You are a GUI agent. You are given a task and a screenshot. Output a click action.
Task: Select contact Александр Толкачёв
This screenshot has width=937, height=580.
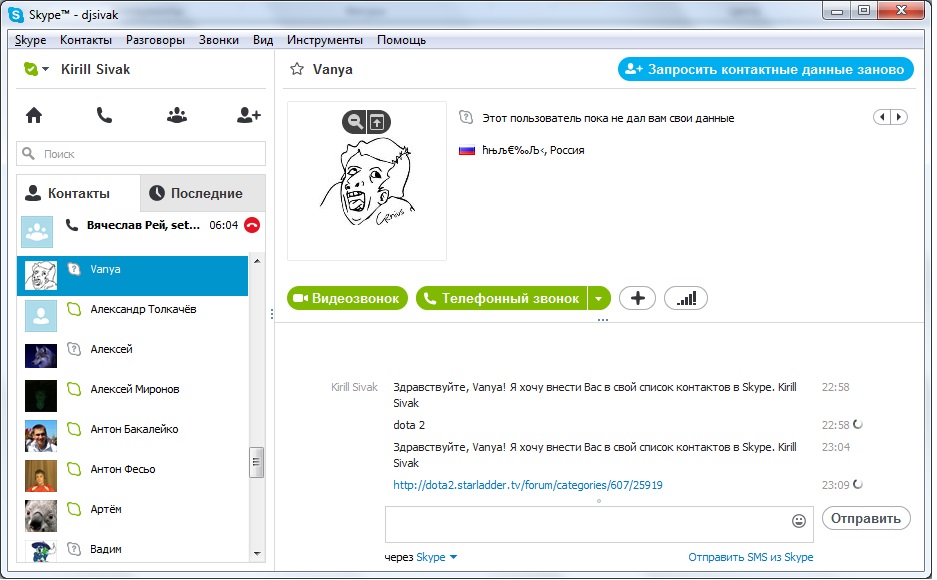coord(133,316)
